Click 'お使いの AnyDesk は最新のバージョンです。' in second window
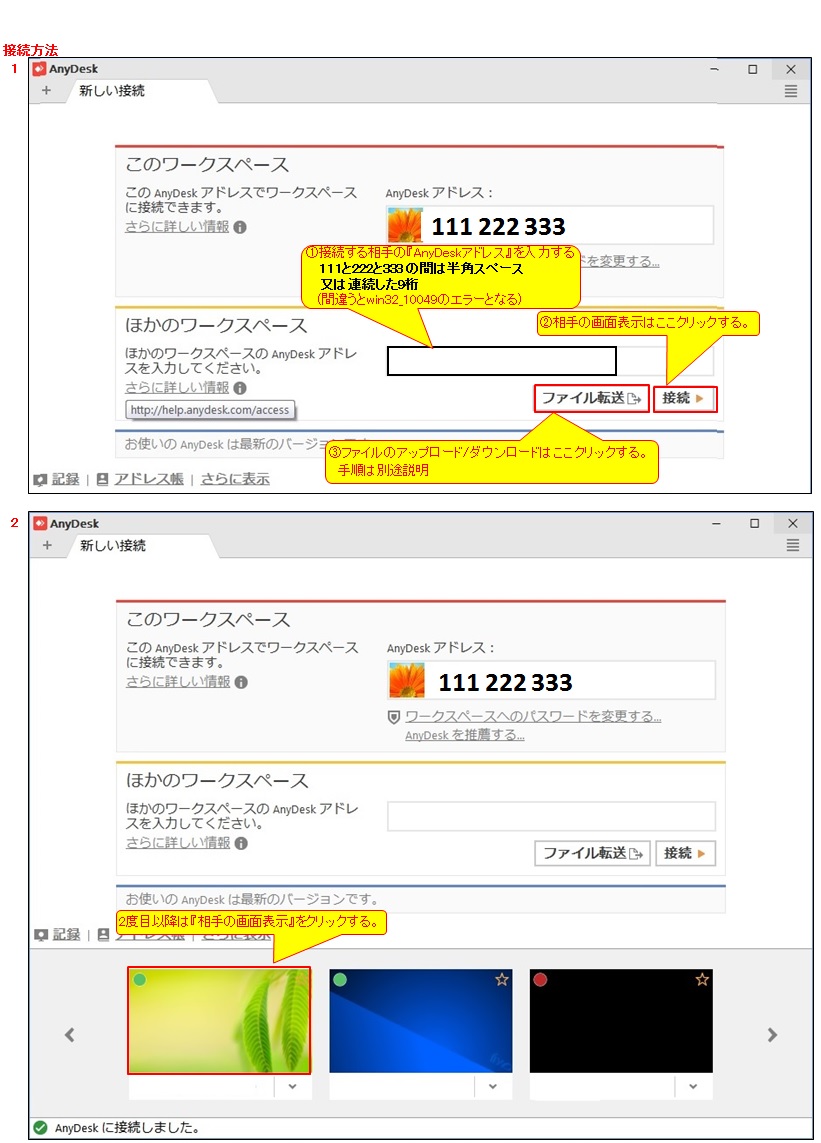Screen dimensions: 821x1143 tap(252, 900)
